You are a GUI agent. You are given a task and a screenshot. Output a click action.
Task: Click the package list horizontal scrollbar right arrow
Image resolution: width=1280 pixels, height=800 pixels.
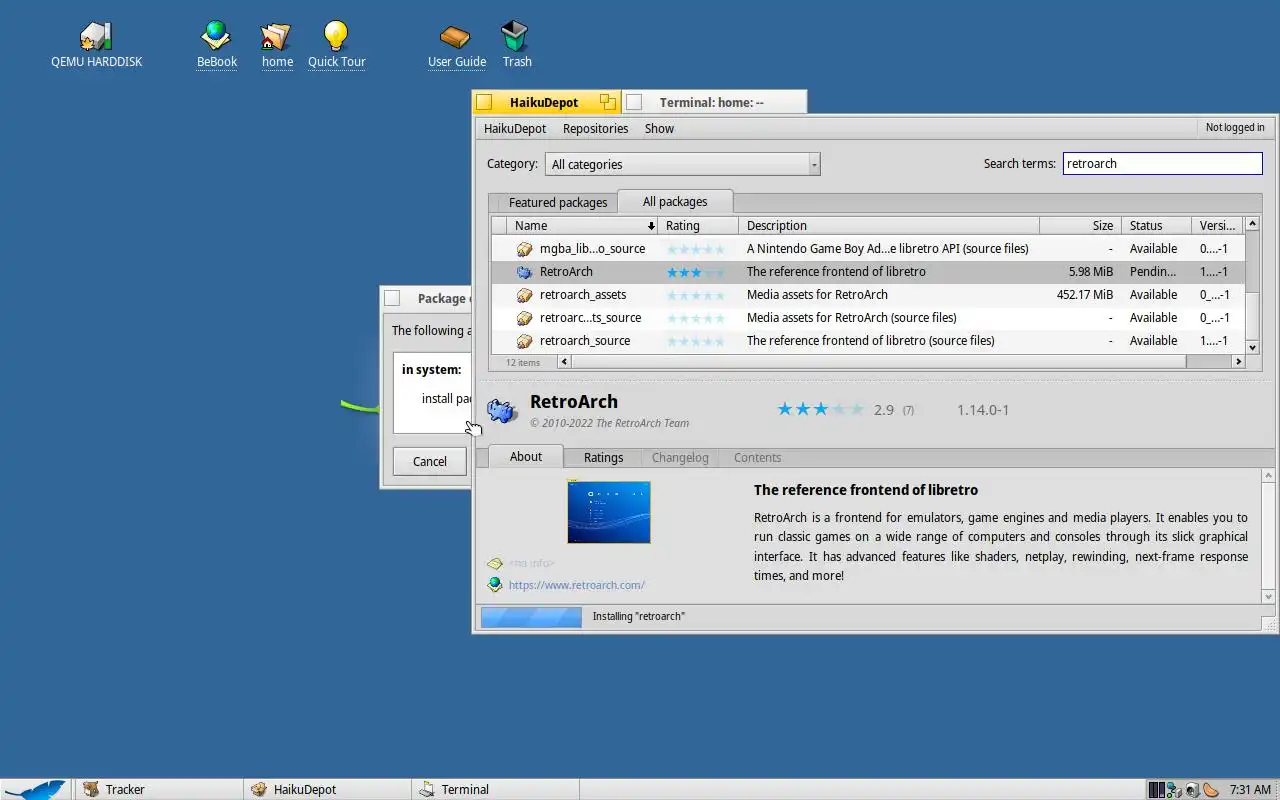(1239, 362)
